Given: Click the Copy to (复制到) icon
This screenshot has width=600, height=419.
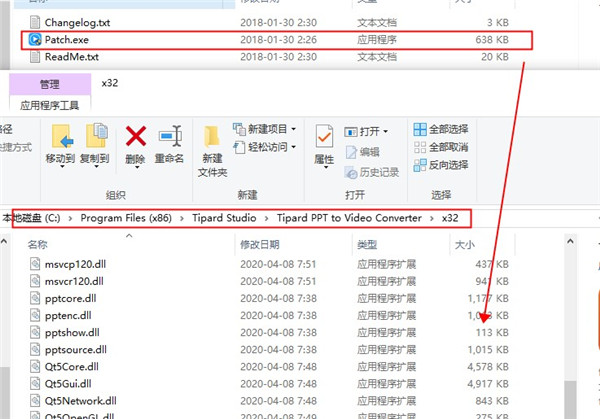Looking at the screenshot, I should click(x=96, y=135).
